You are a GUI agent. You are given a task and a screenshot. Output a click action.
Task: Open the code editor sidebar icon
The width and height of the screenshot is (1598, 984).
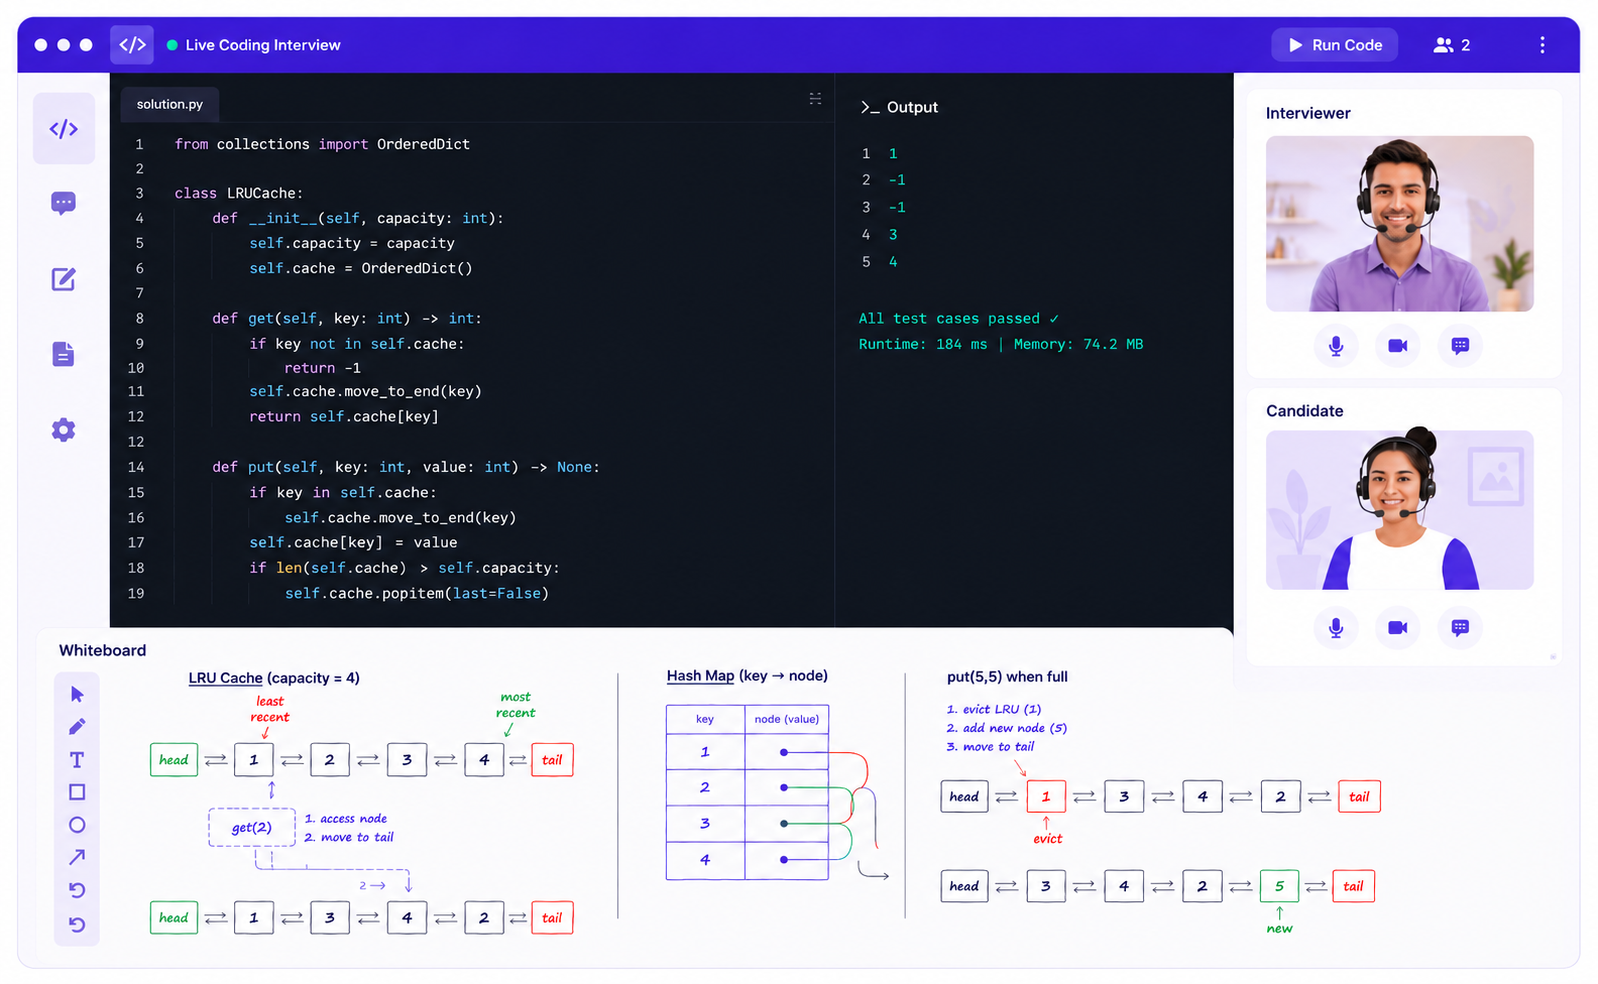(x=64, y=129)
